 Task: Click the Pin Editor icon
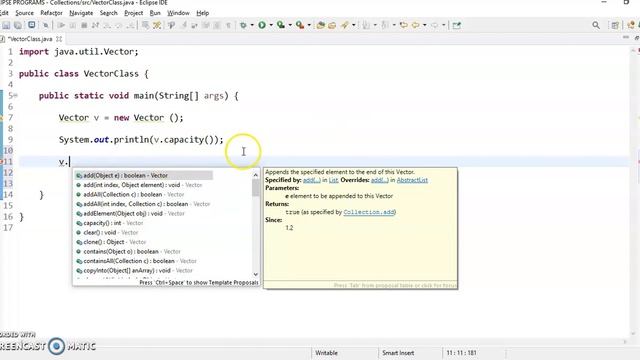[x=457, y=25]
